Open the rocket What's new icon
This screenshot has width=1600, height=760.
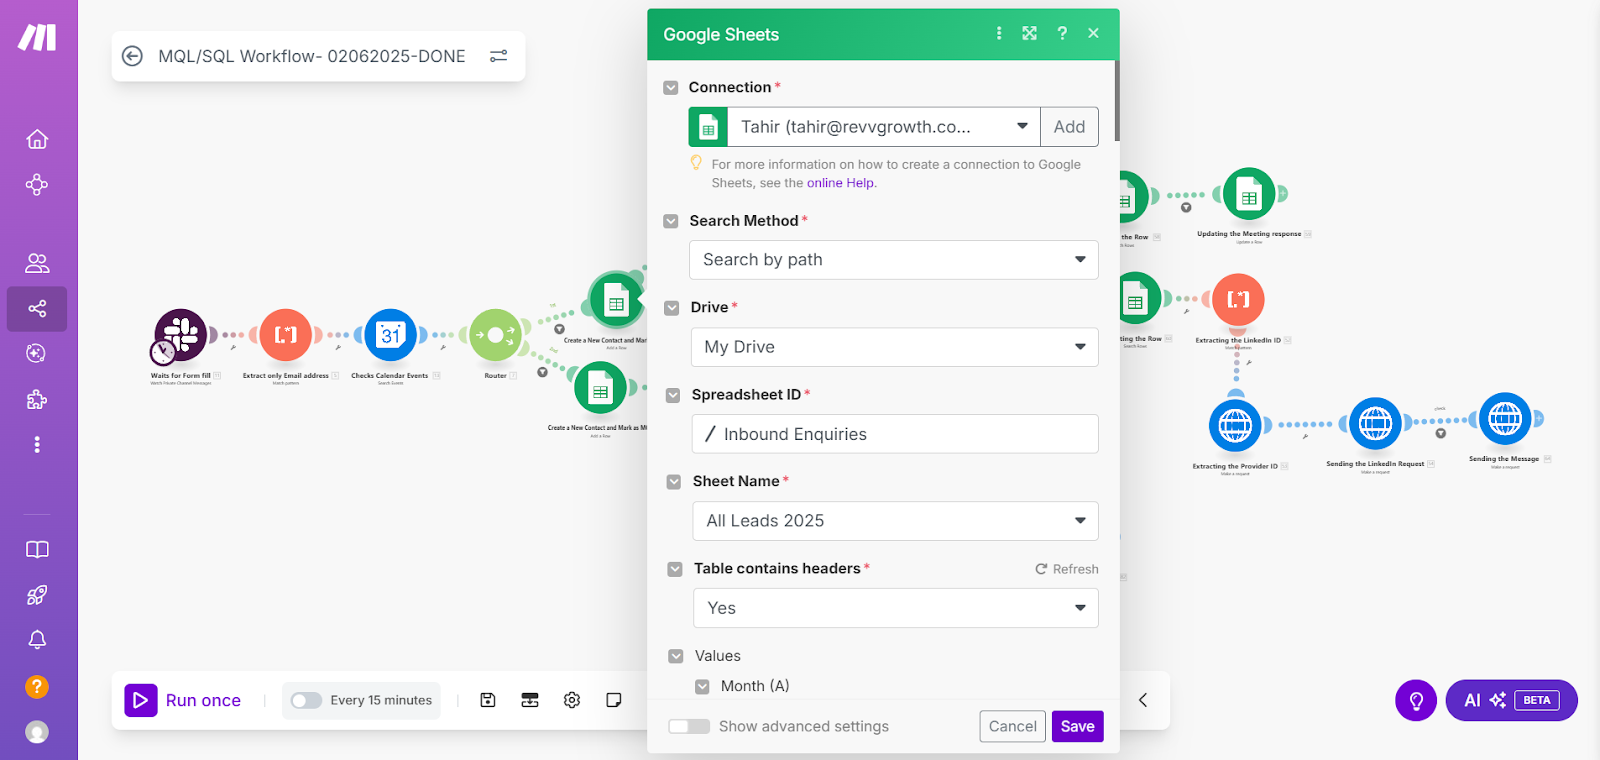[x=37, y=595]
